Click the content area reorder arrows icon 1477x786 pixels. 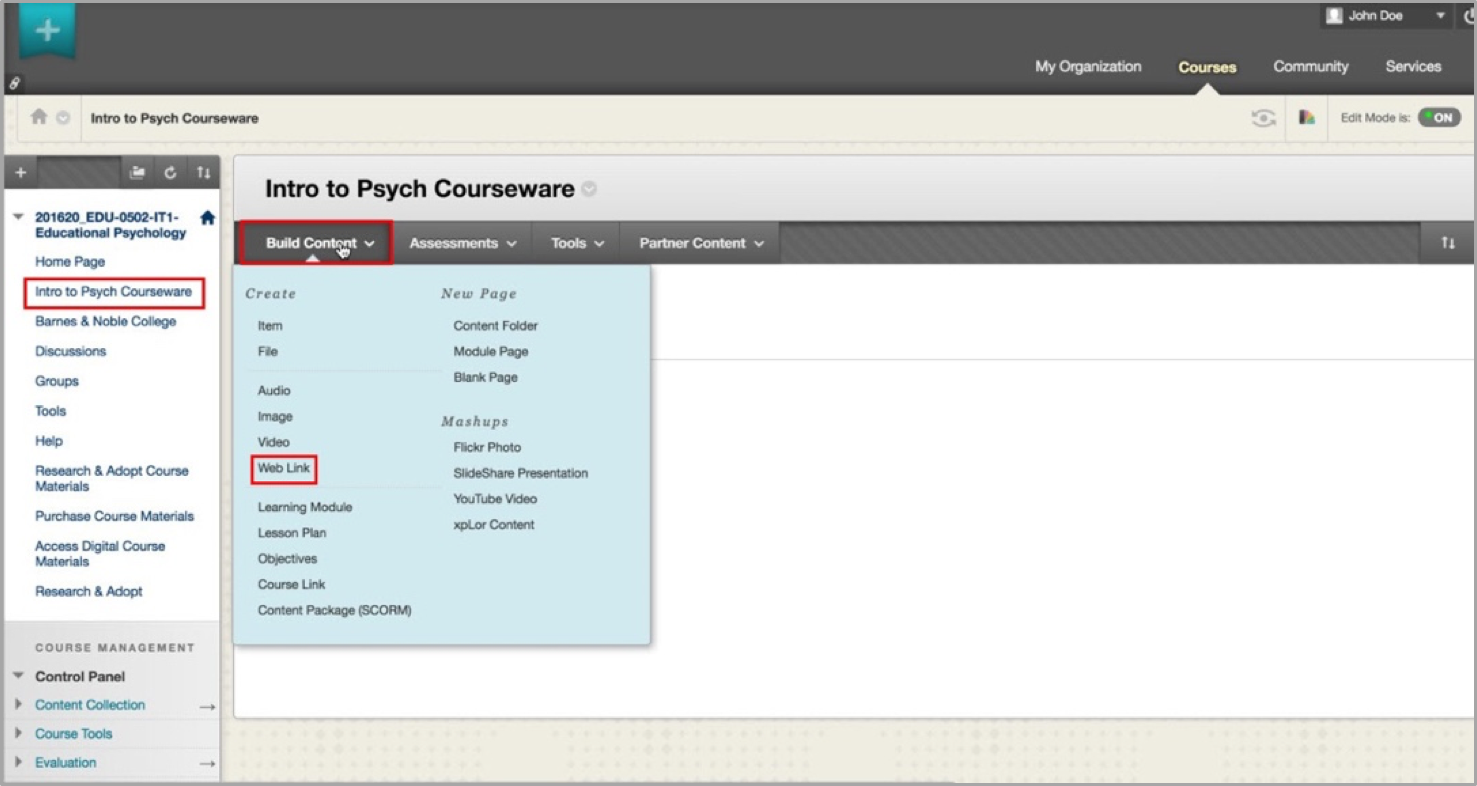coord(1447,243)
